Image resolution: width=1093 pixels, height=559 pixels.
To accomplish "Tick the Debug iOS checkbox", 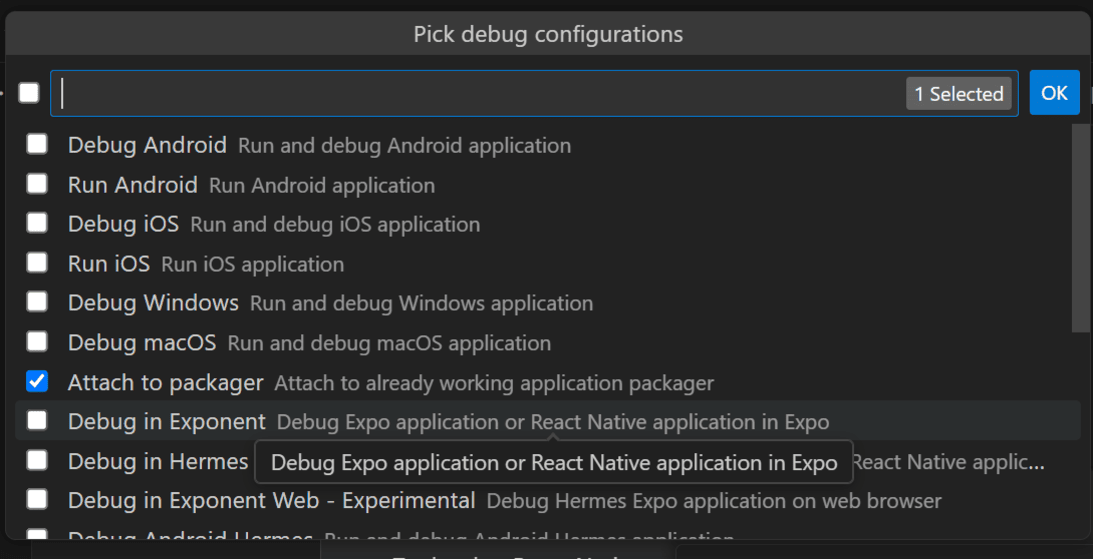I will coord(37,223).
